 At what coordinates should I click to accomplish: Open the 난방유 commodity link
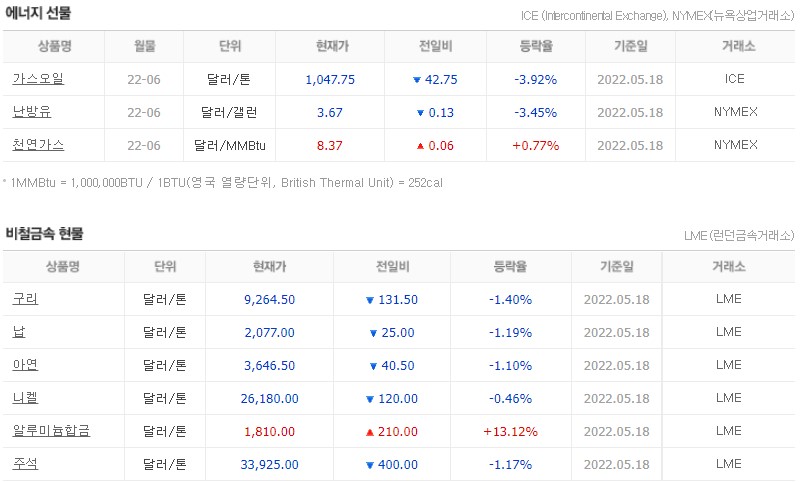click(32, 112)
